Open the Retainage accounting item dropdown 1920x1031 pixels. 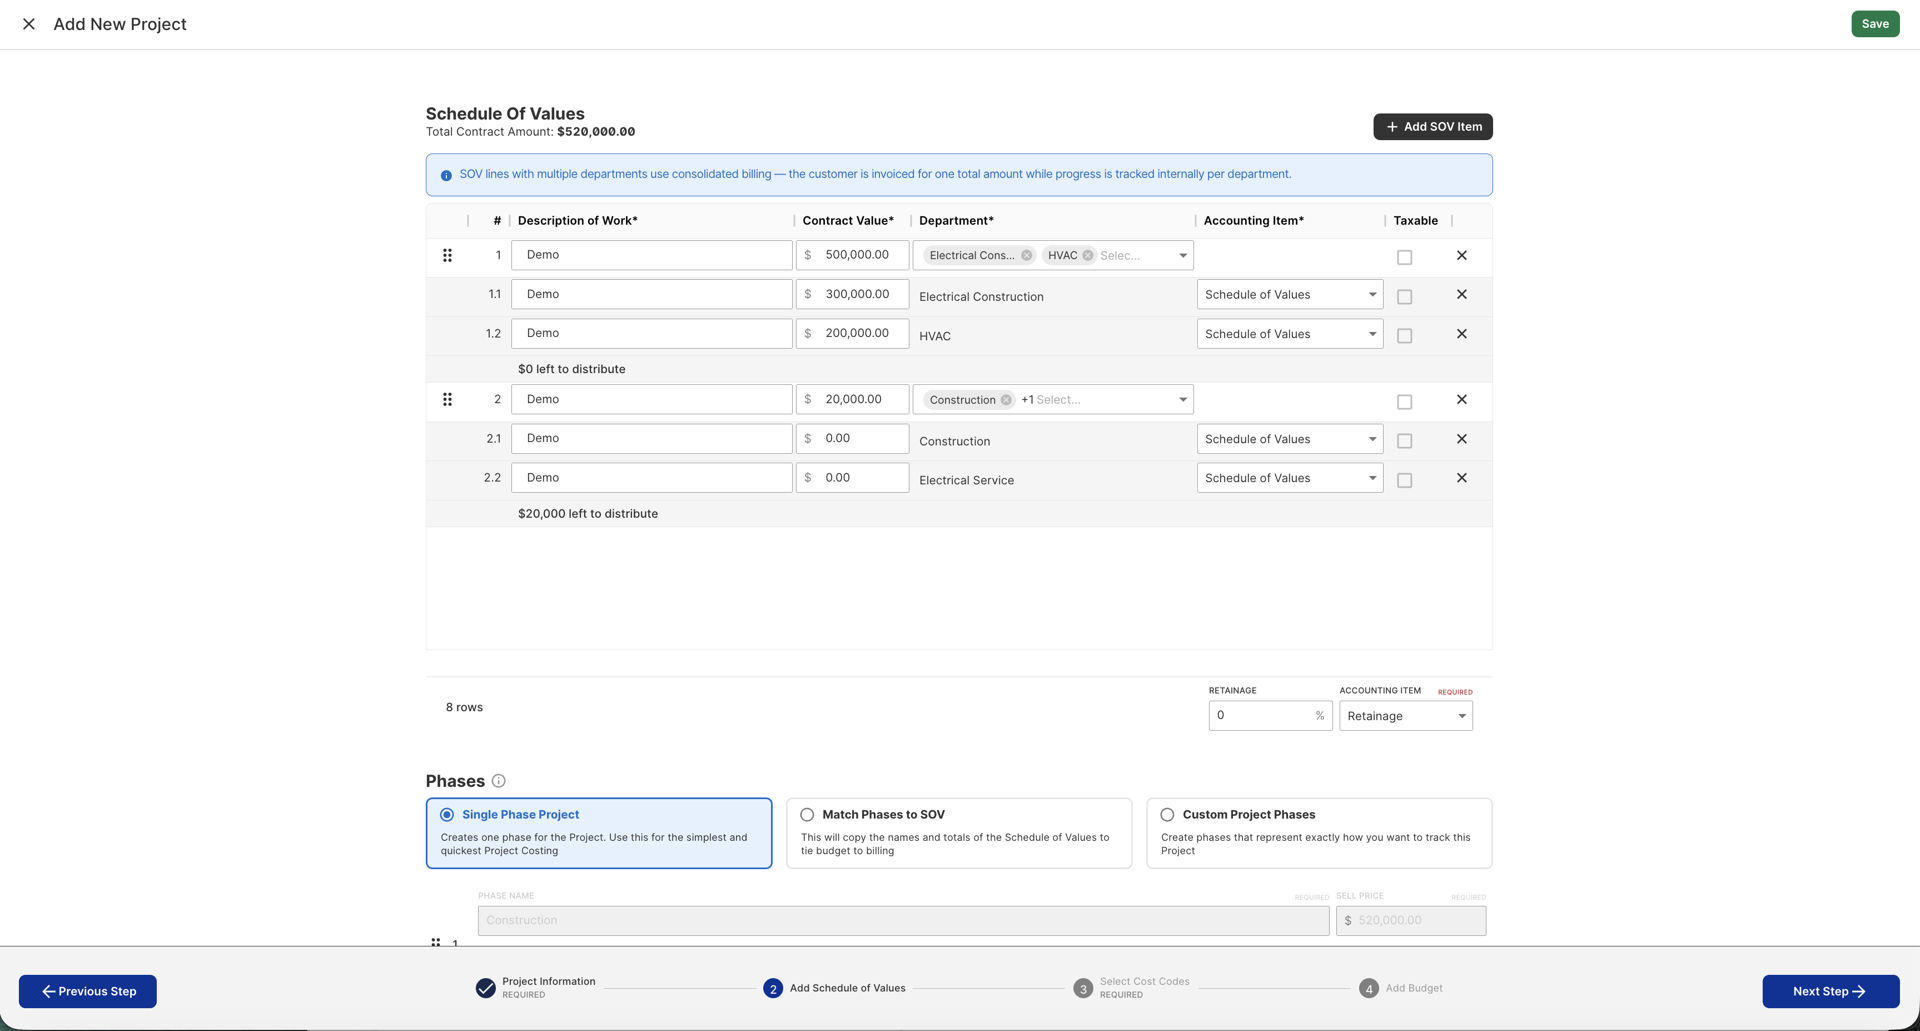(x=1406, y=716)
